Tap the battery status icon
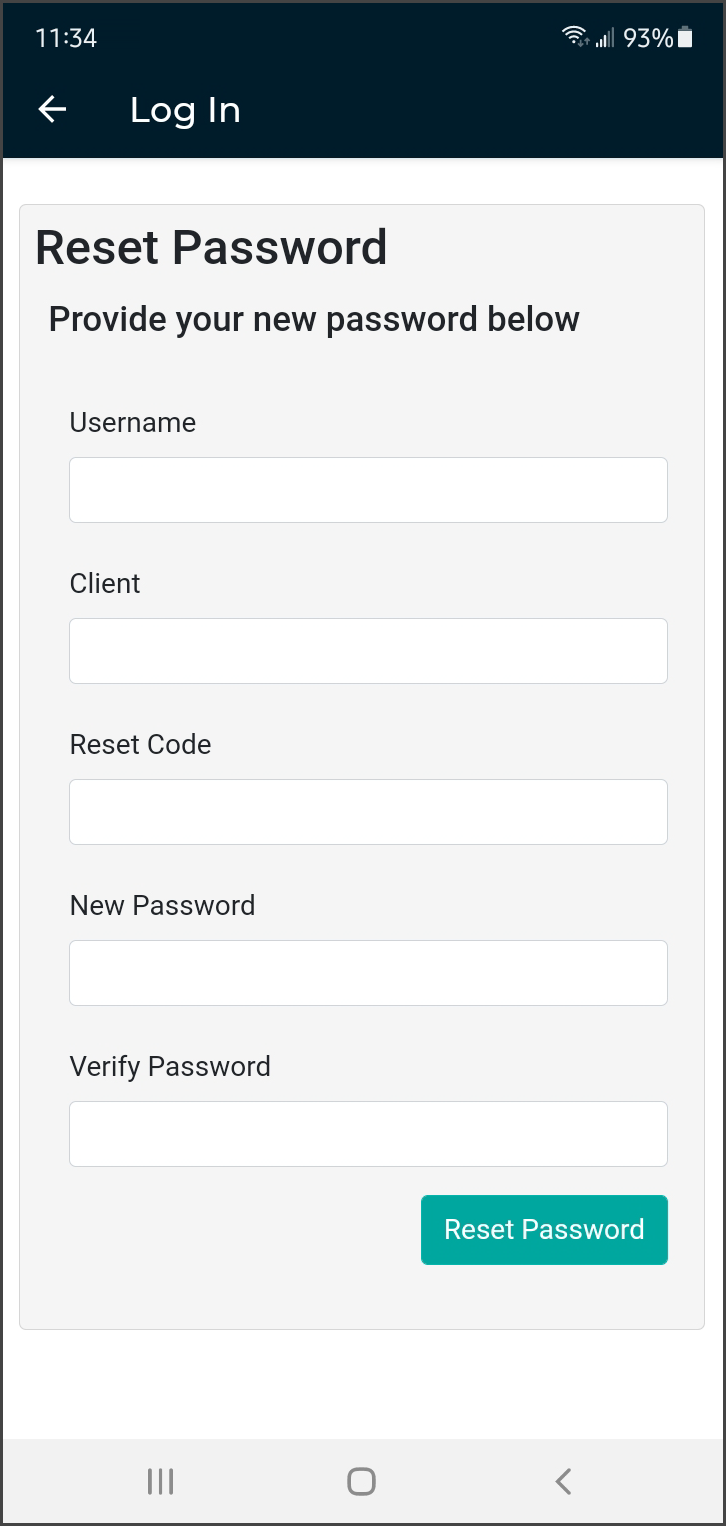Image resolution: width=726 pixels, height=1526 pixels. coord(685,38)
